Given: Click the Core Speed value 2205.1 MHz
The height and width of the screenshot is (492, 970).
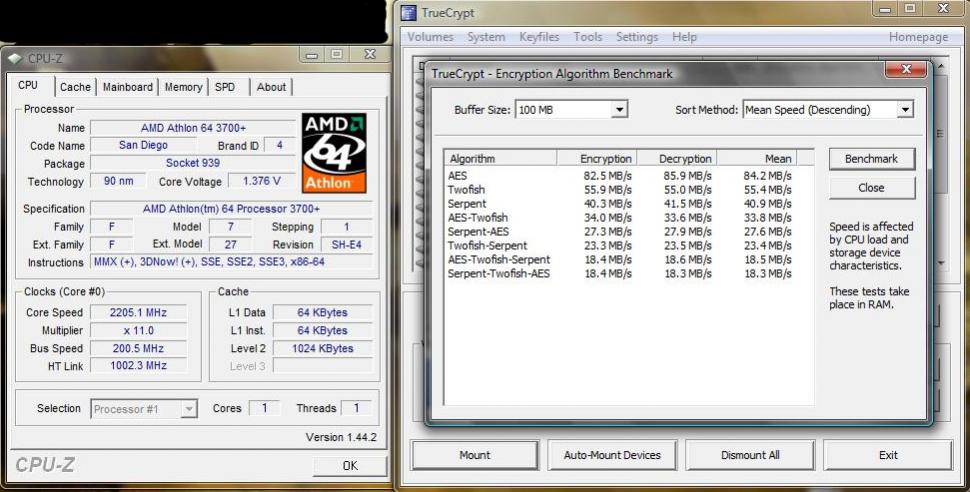Looking at the screenshot, I should click(138, 313).
